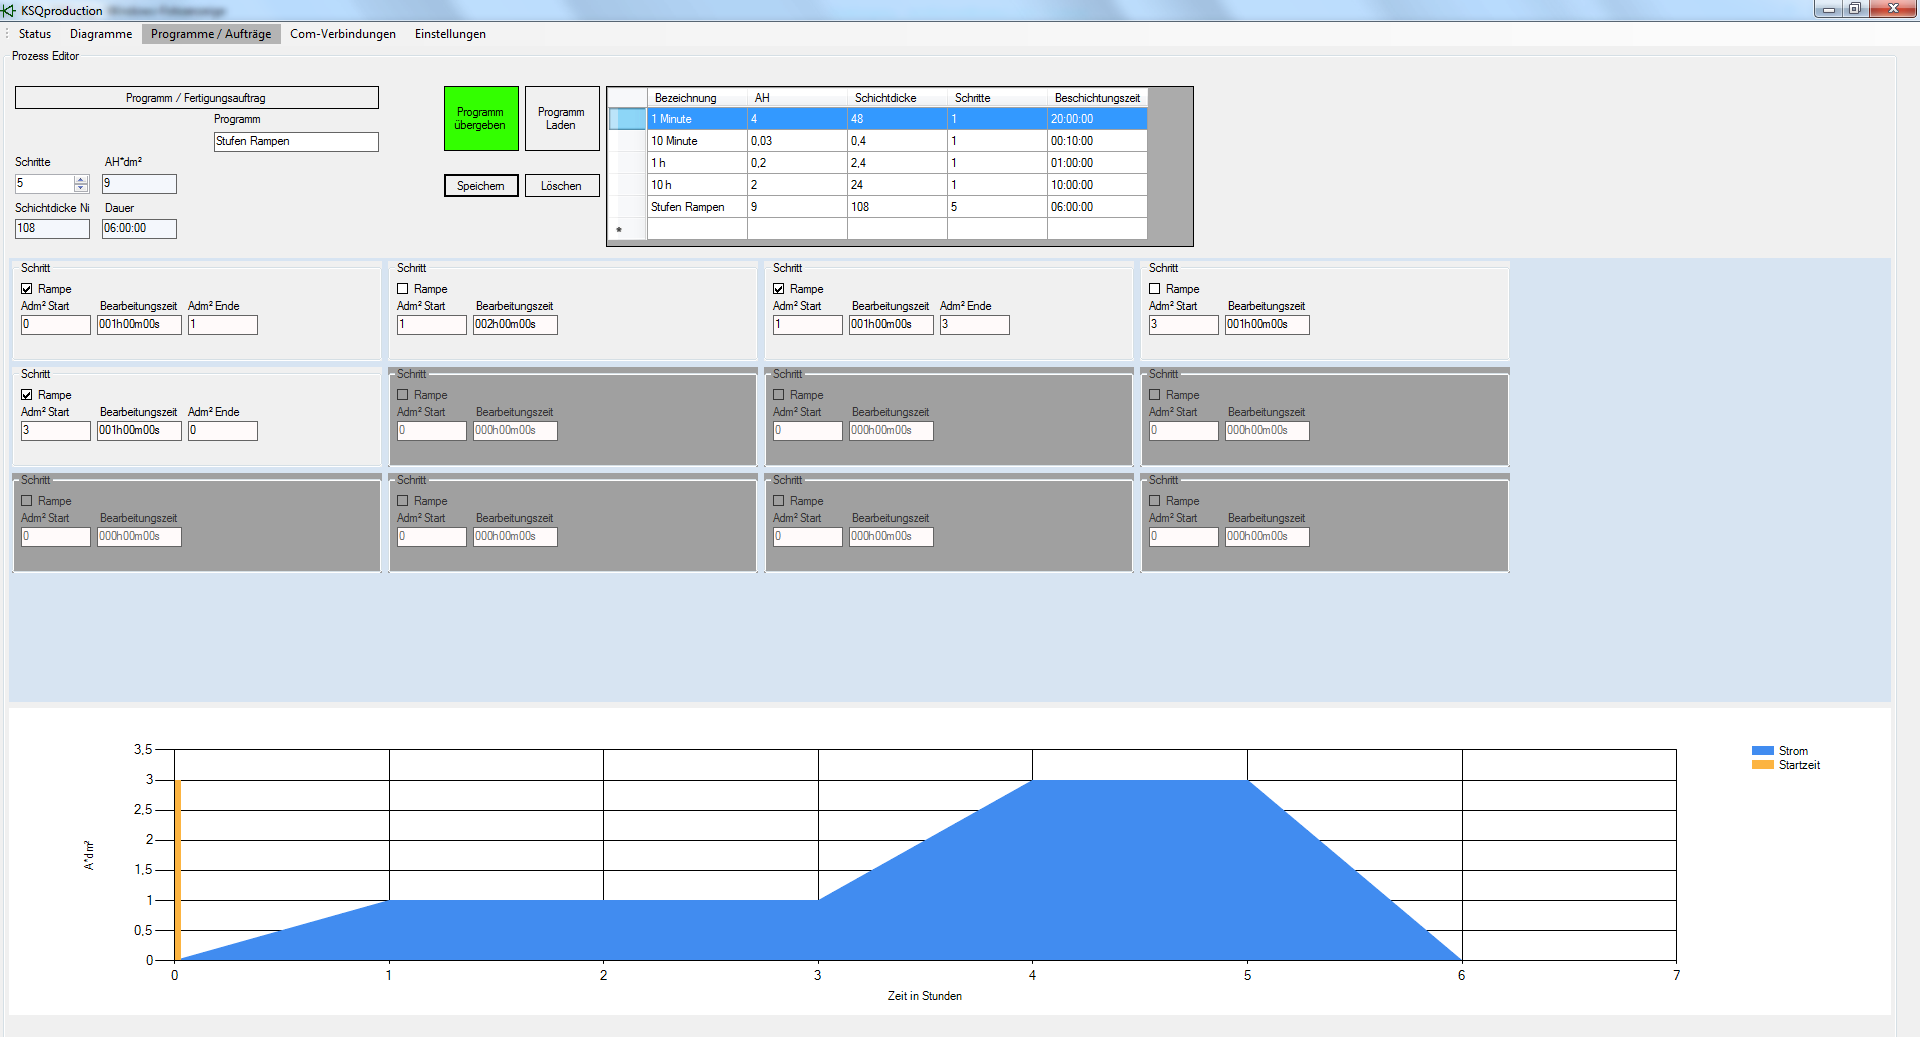Click the green Programm übergeben button
The height and width of the screenshot is (1037, 1920).
481,119
